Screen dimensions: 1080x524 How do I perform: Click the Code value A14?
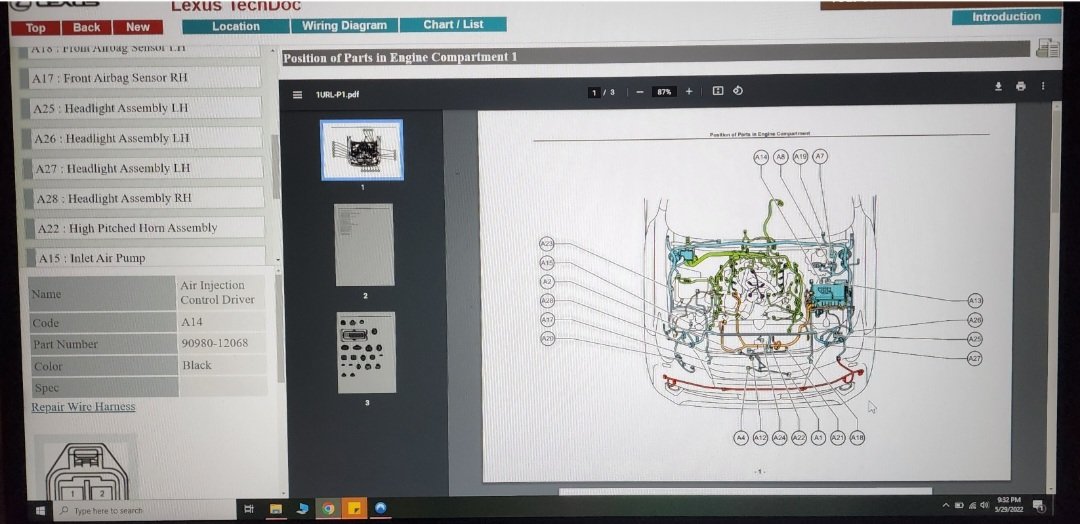tap(192, 322)
